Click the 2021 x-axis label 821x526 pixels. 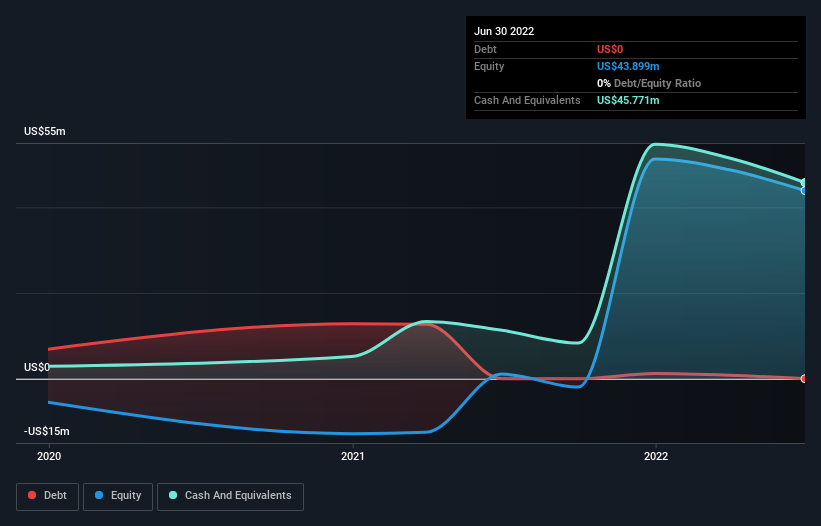click(353, 456)
